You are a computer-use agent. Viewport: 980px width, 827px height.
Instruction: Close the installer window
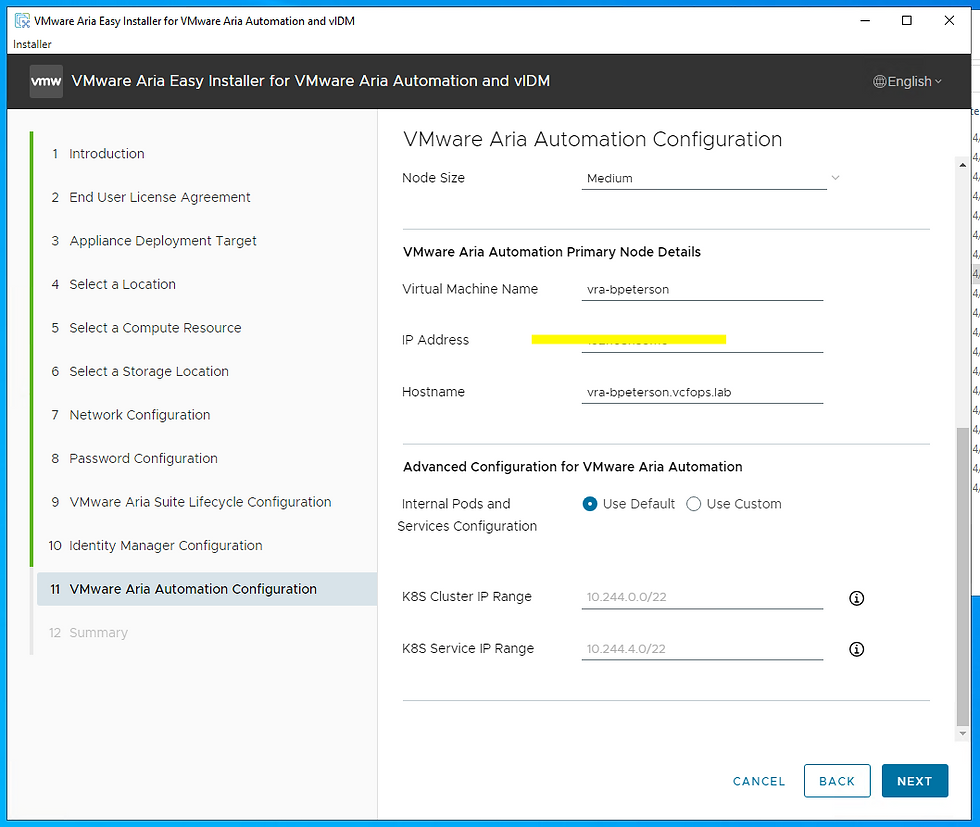pos(949,21)
